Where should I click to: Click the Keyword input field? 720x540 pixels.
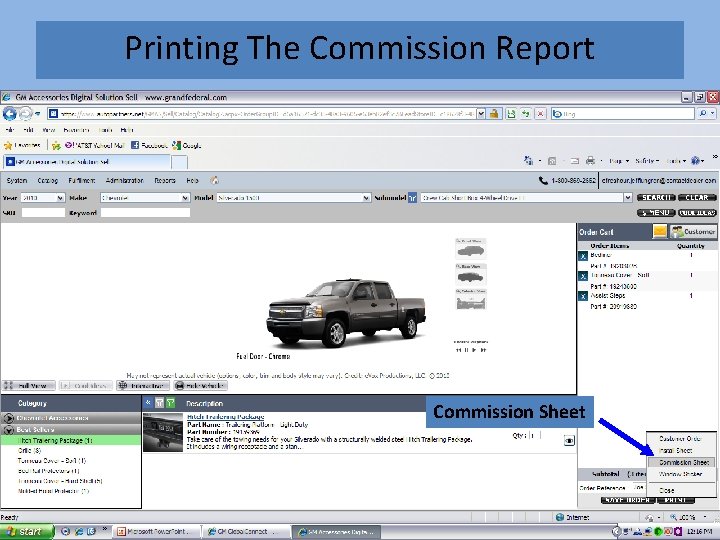tap(145, 213)
